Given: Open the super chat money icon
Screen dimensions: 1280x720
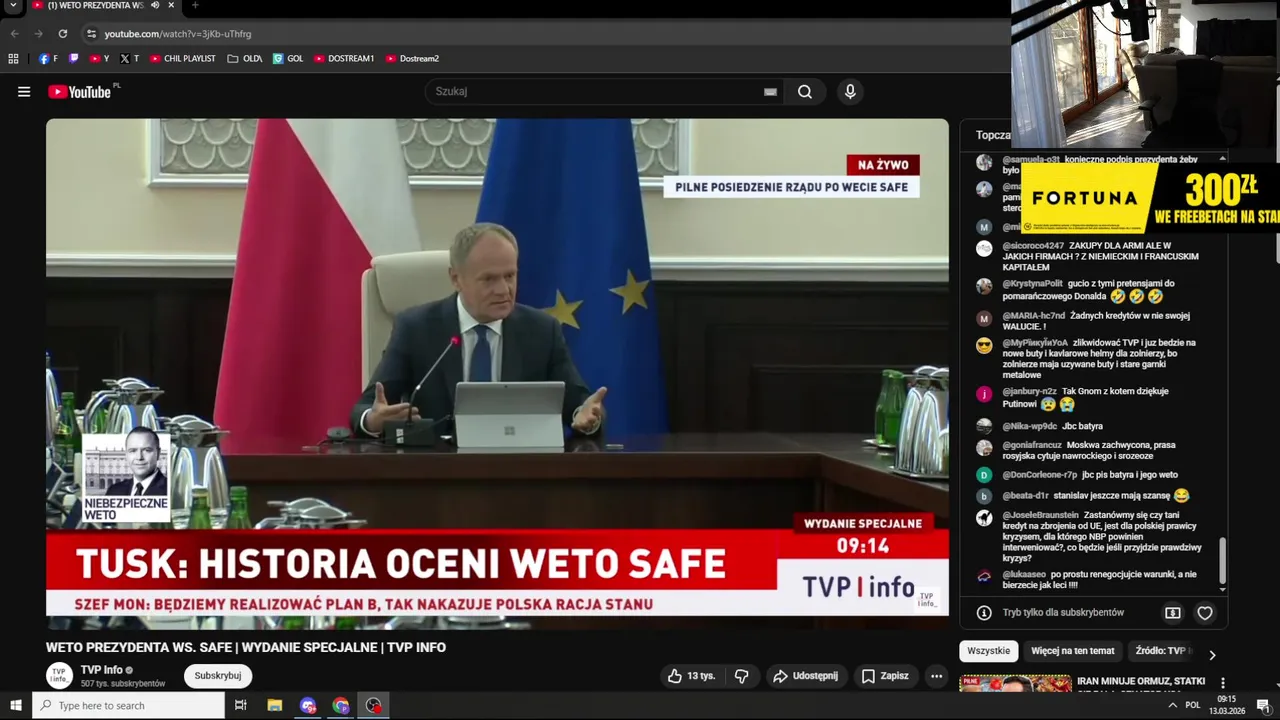Looking at the screenshot, I should [x=1173, y=613].
